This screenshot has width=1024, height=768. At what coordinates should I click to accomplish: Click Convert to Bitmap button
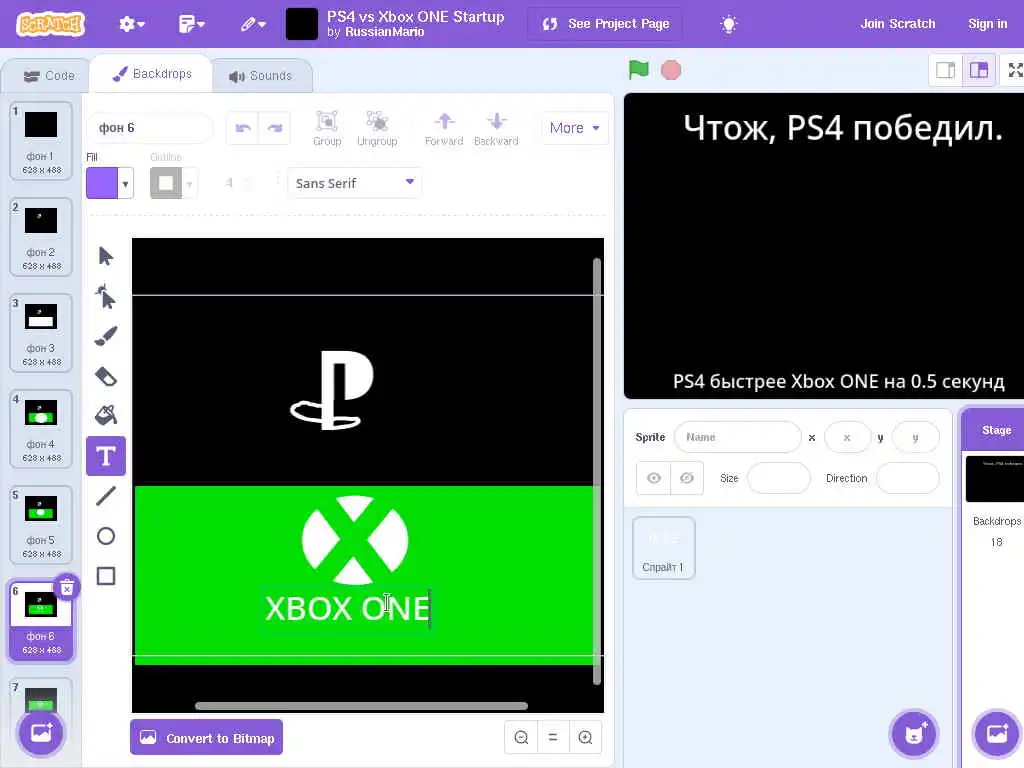206,737
